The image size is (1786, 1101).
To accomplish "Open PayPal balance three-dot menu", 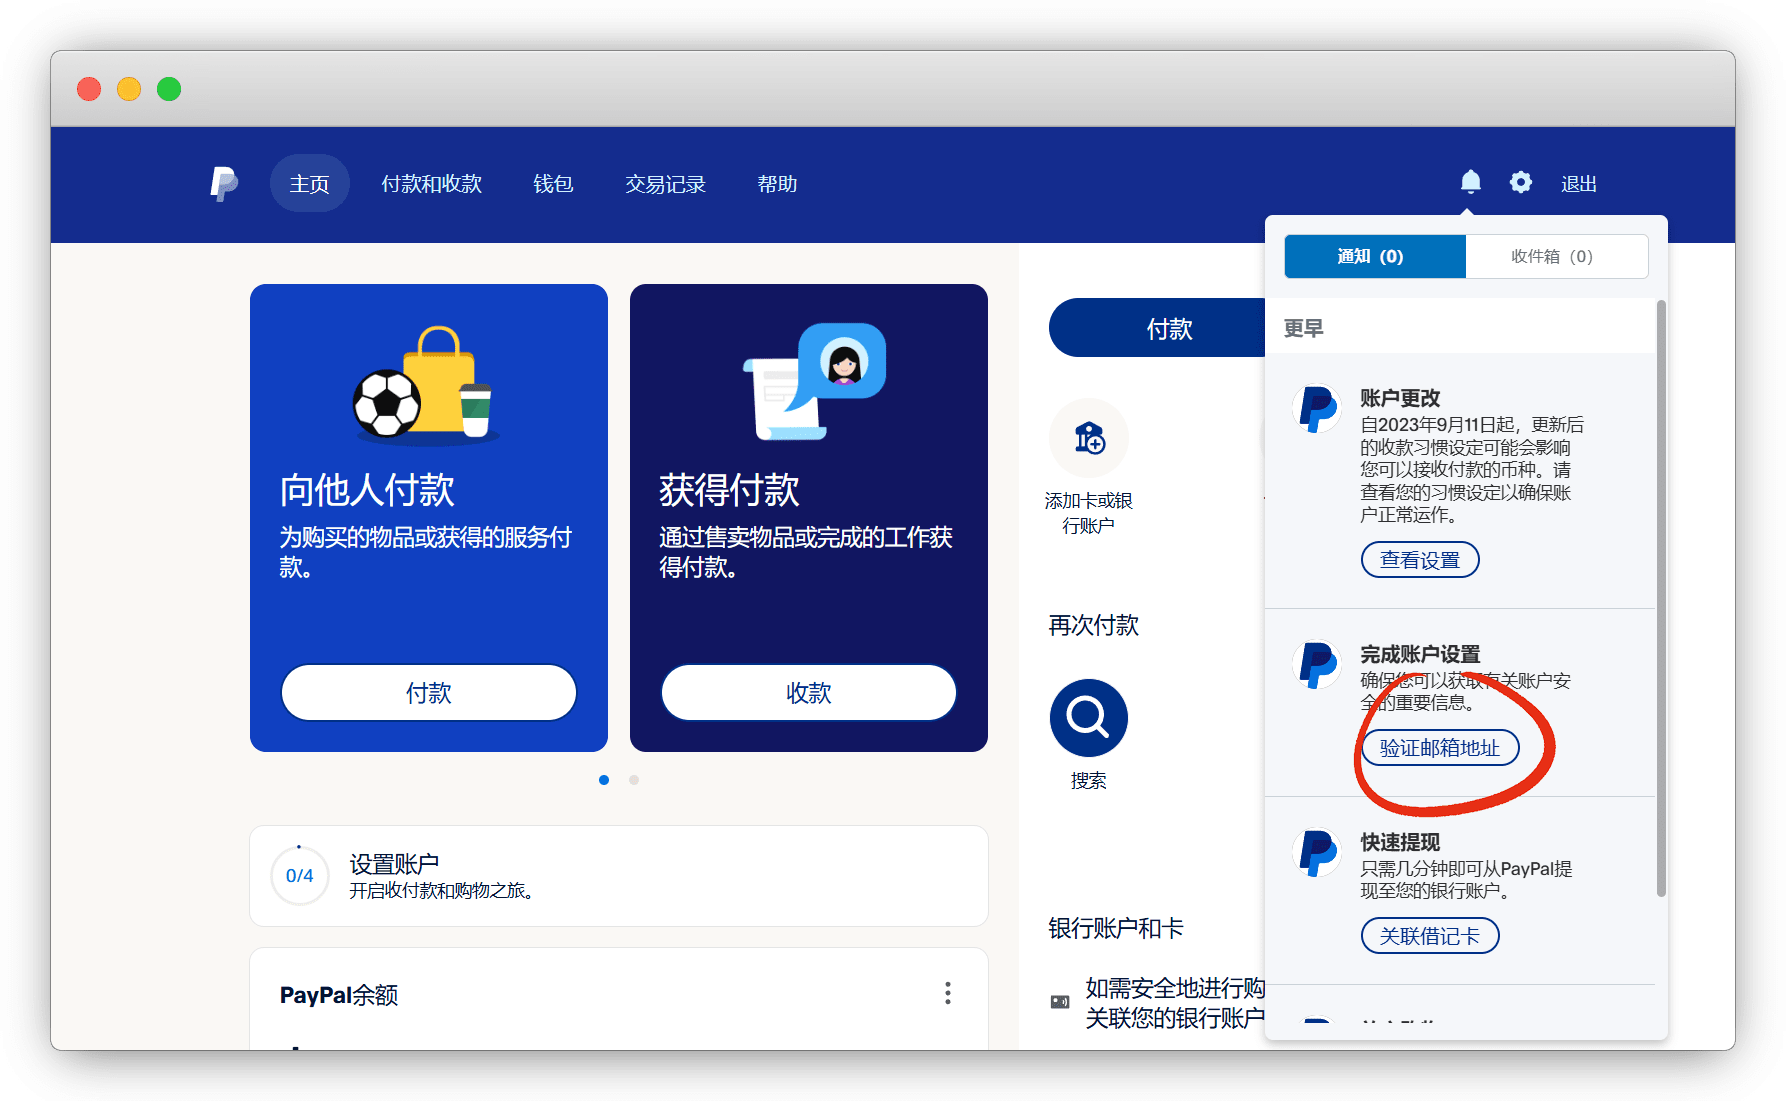I will click(947, 993).
